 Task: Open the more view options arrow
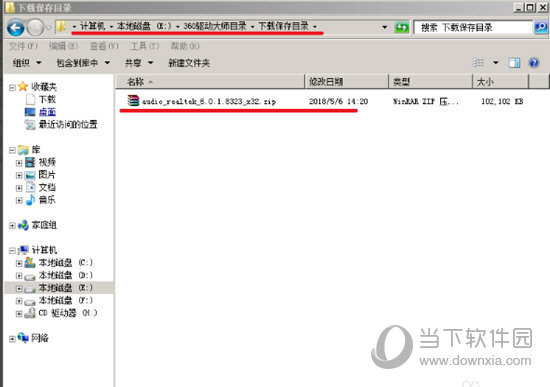496,63
